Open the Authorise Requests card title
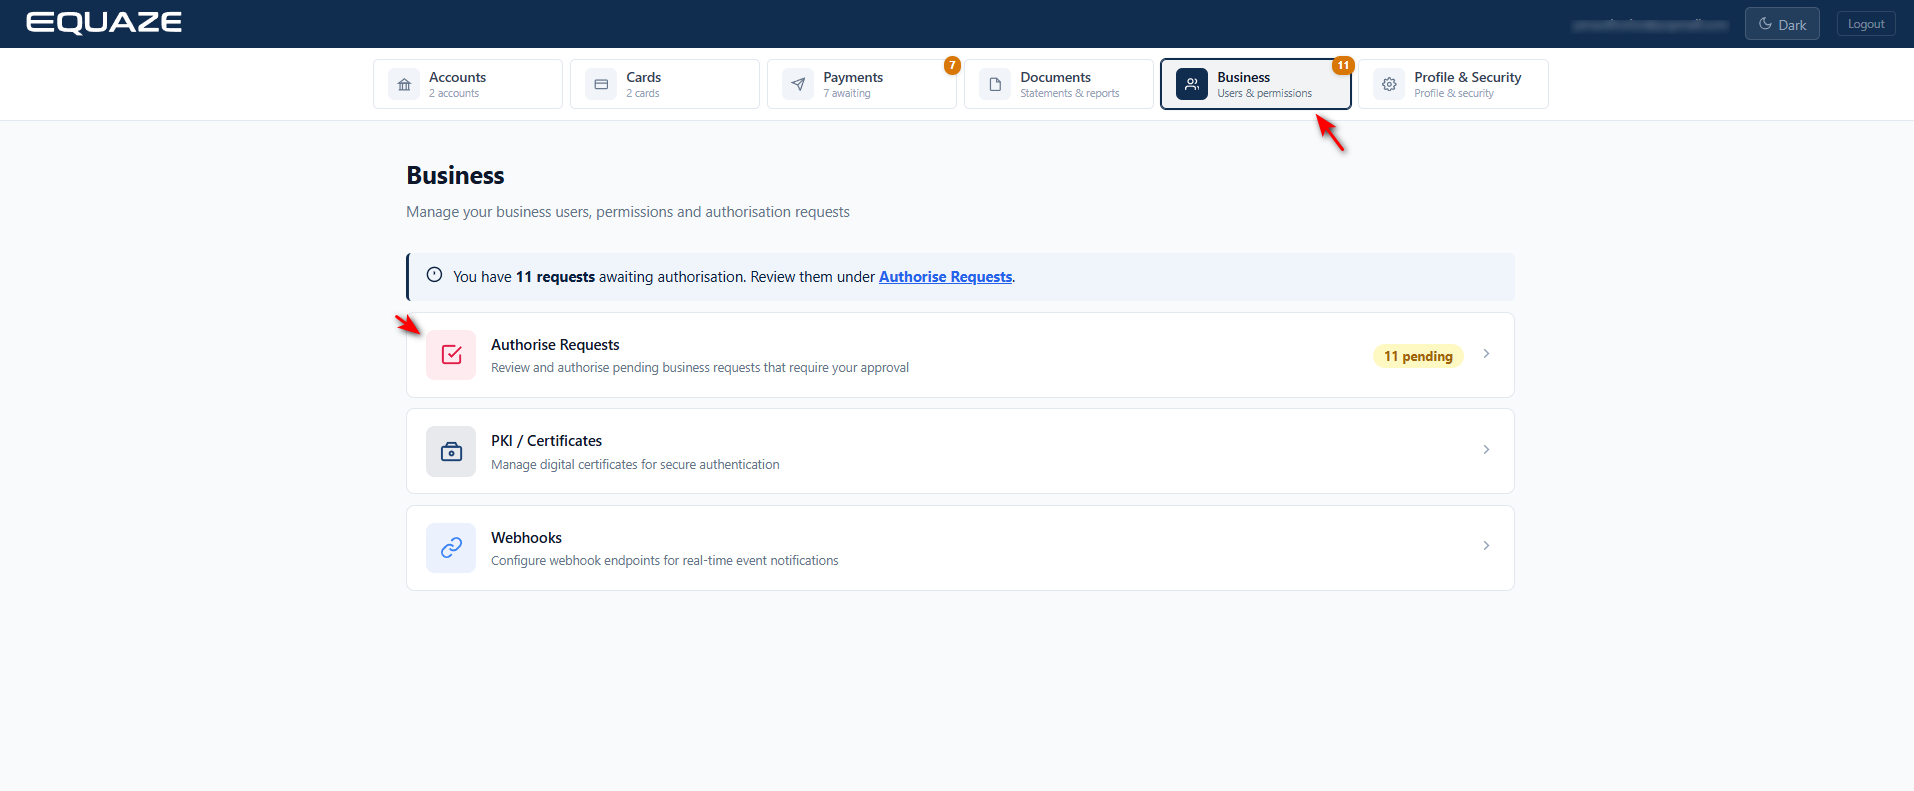Screen dimensions: 1914x791 (555, 345)
